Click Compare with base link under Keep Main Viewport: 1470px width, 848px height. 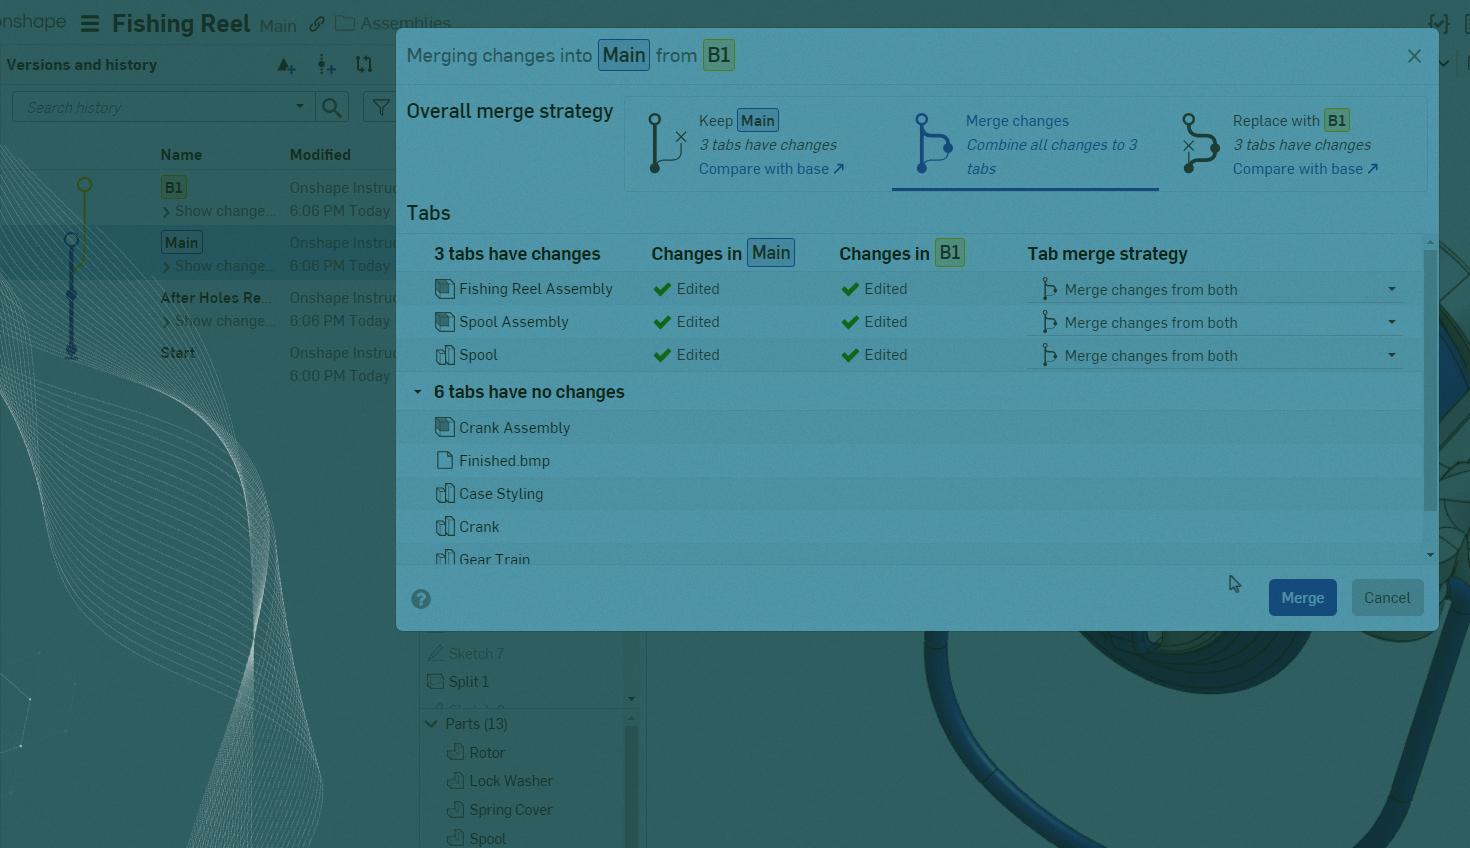click(771, 169)
